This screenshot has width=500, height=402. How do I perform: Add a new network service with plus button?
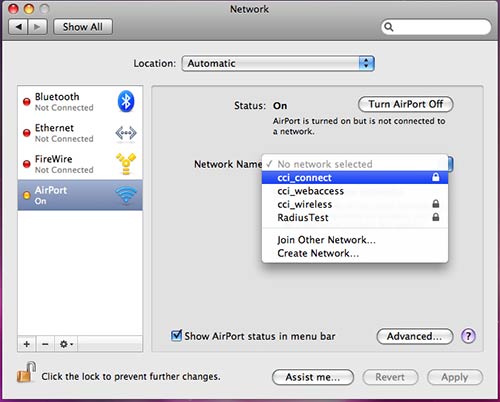[x=27, y=344]
